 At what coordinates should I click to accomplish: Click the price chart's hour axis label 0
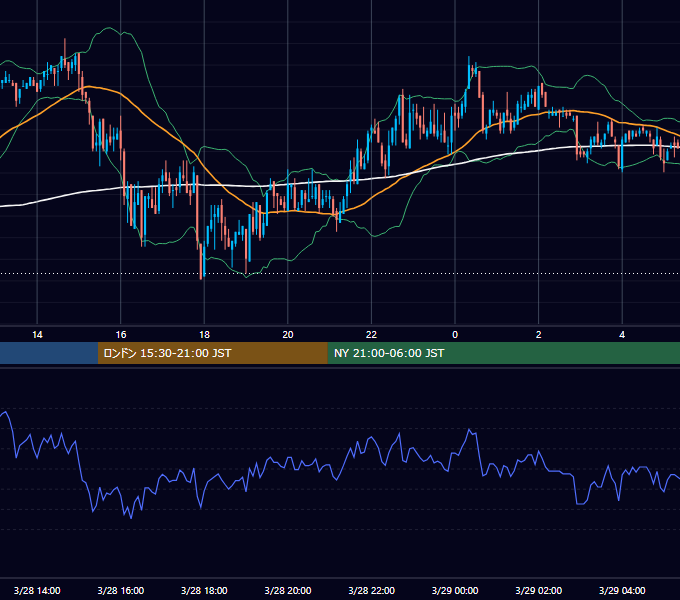click(455, 335)
